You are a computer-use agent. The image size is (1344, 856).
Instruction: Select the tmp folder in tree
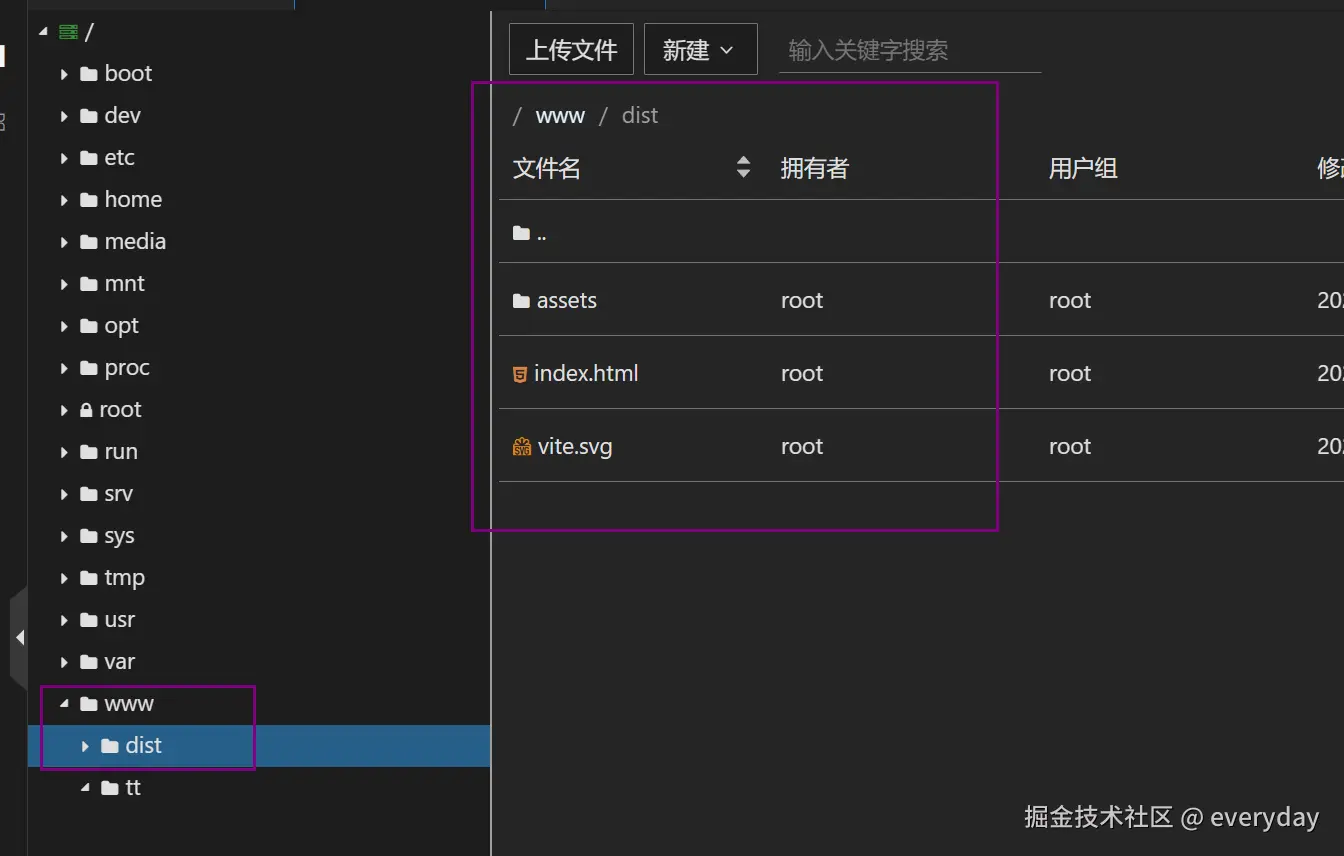[124, 577]
